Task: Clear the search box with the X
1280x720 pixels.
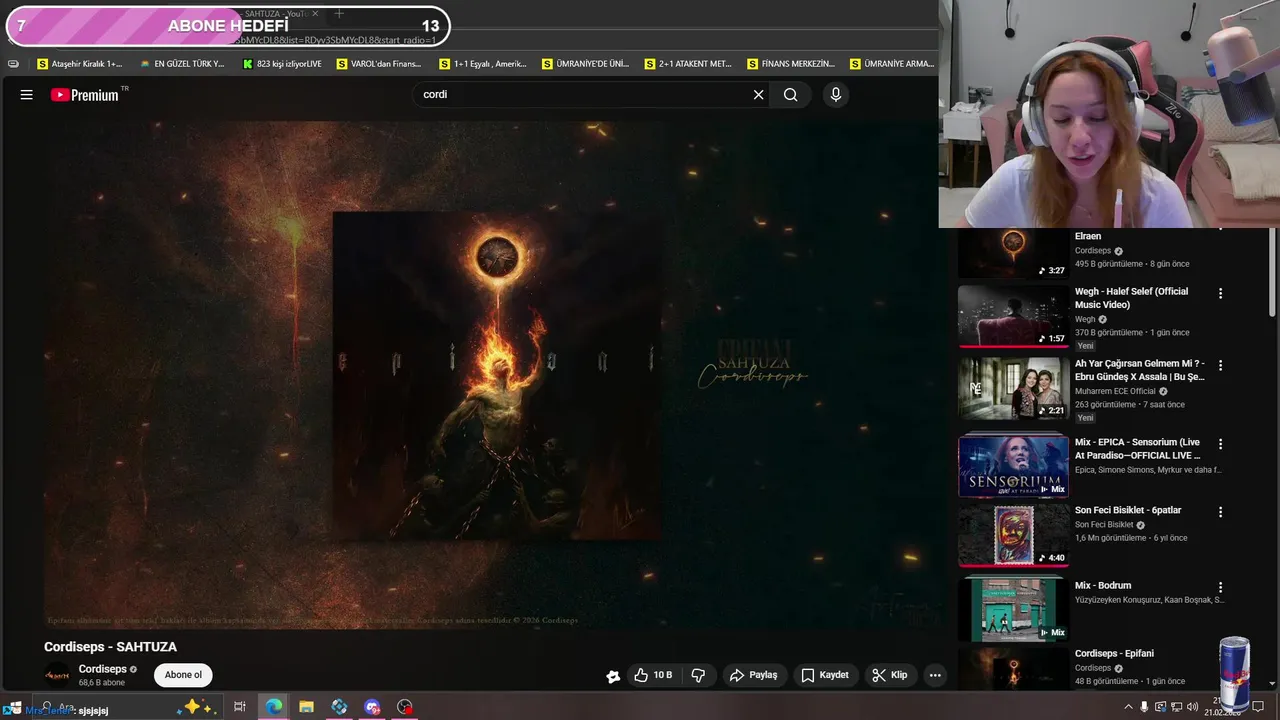Action: (758, 95)
